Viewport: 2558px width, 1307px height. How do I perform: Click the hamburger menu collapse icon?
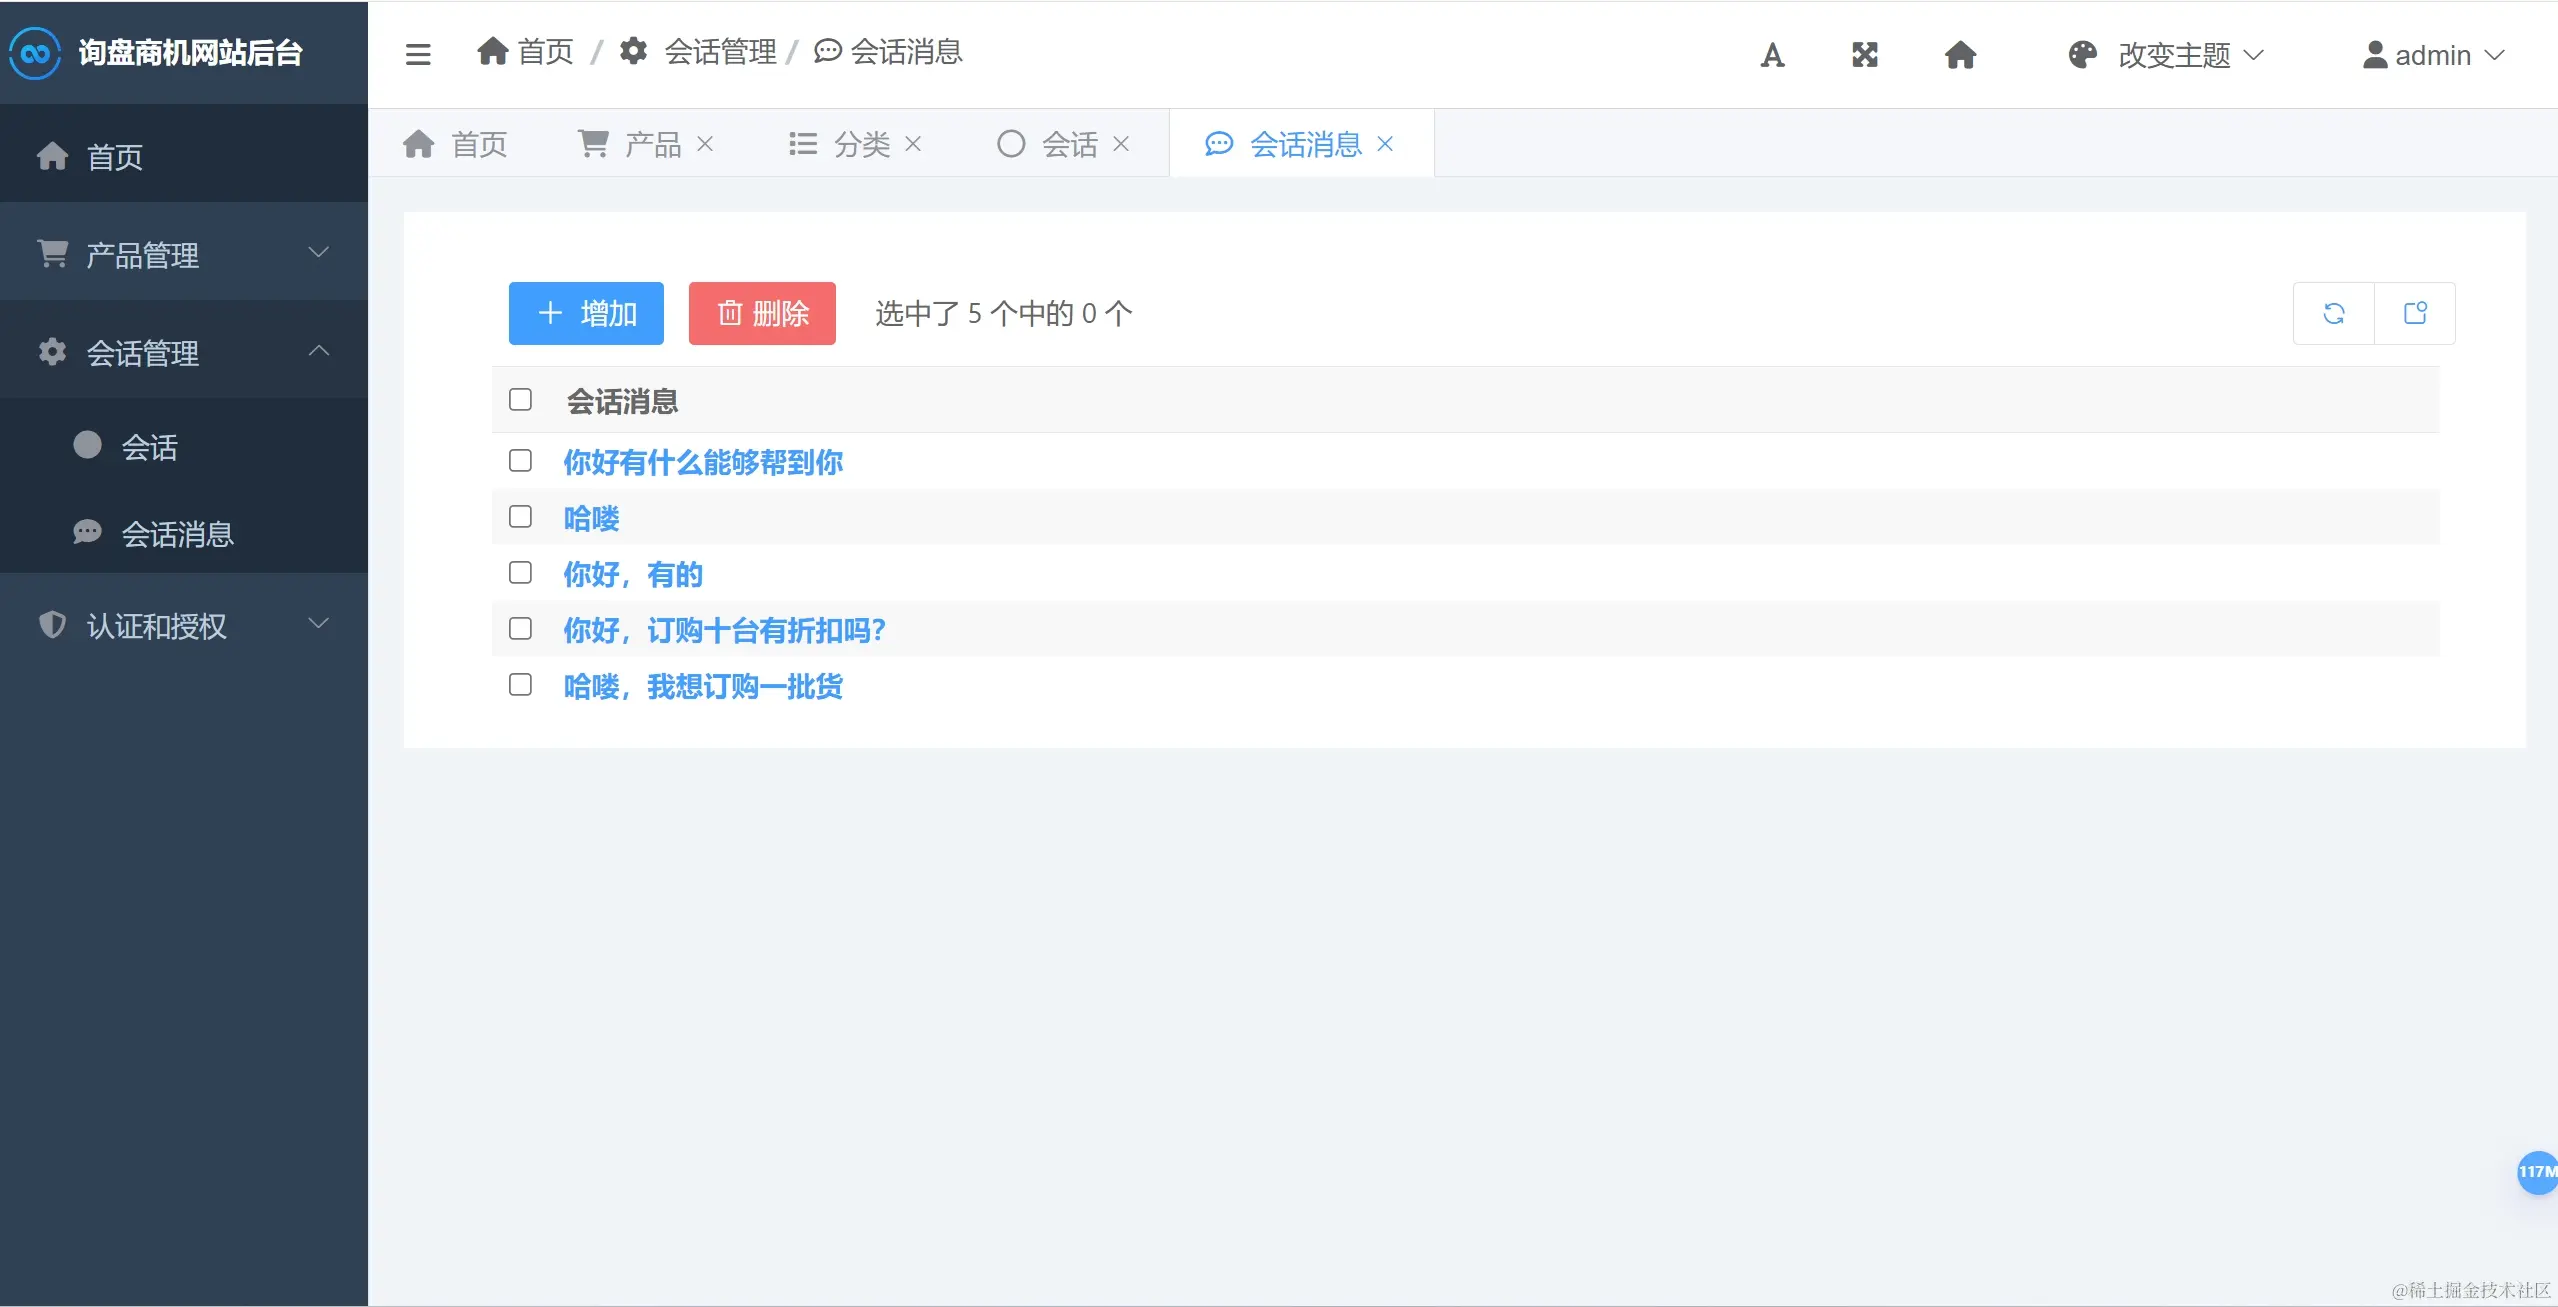pyautogui.click(x=418, y=54)
